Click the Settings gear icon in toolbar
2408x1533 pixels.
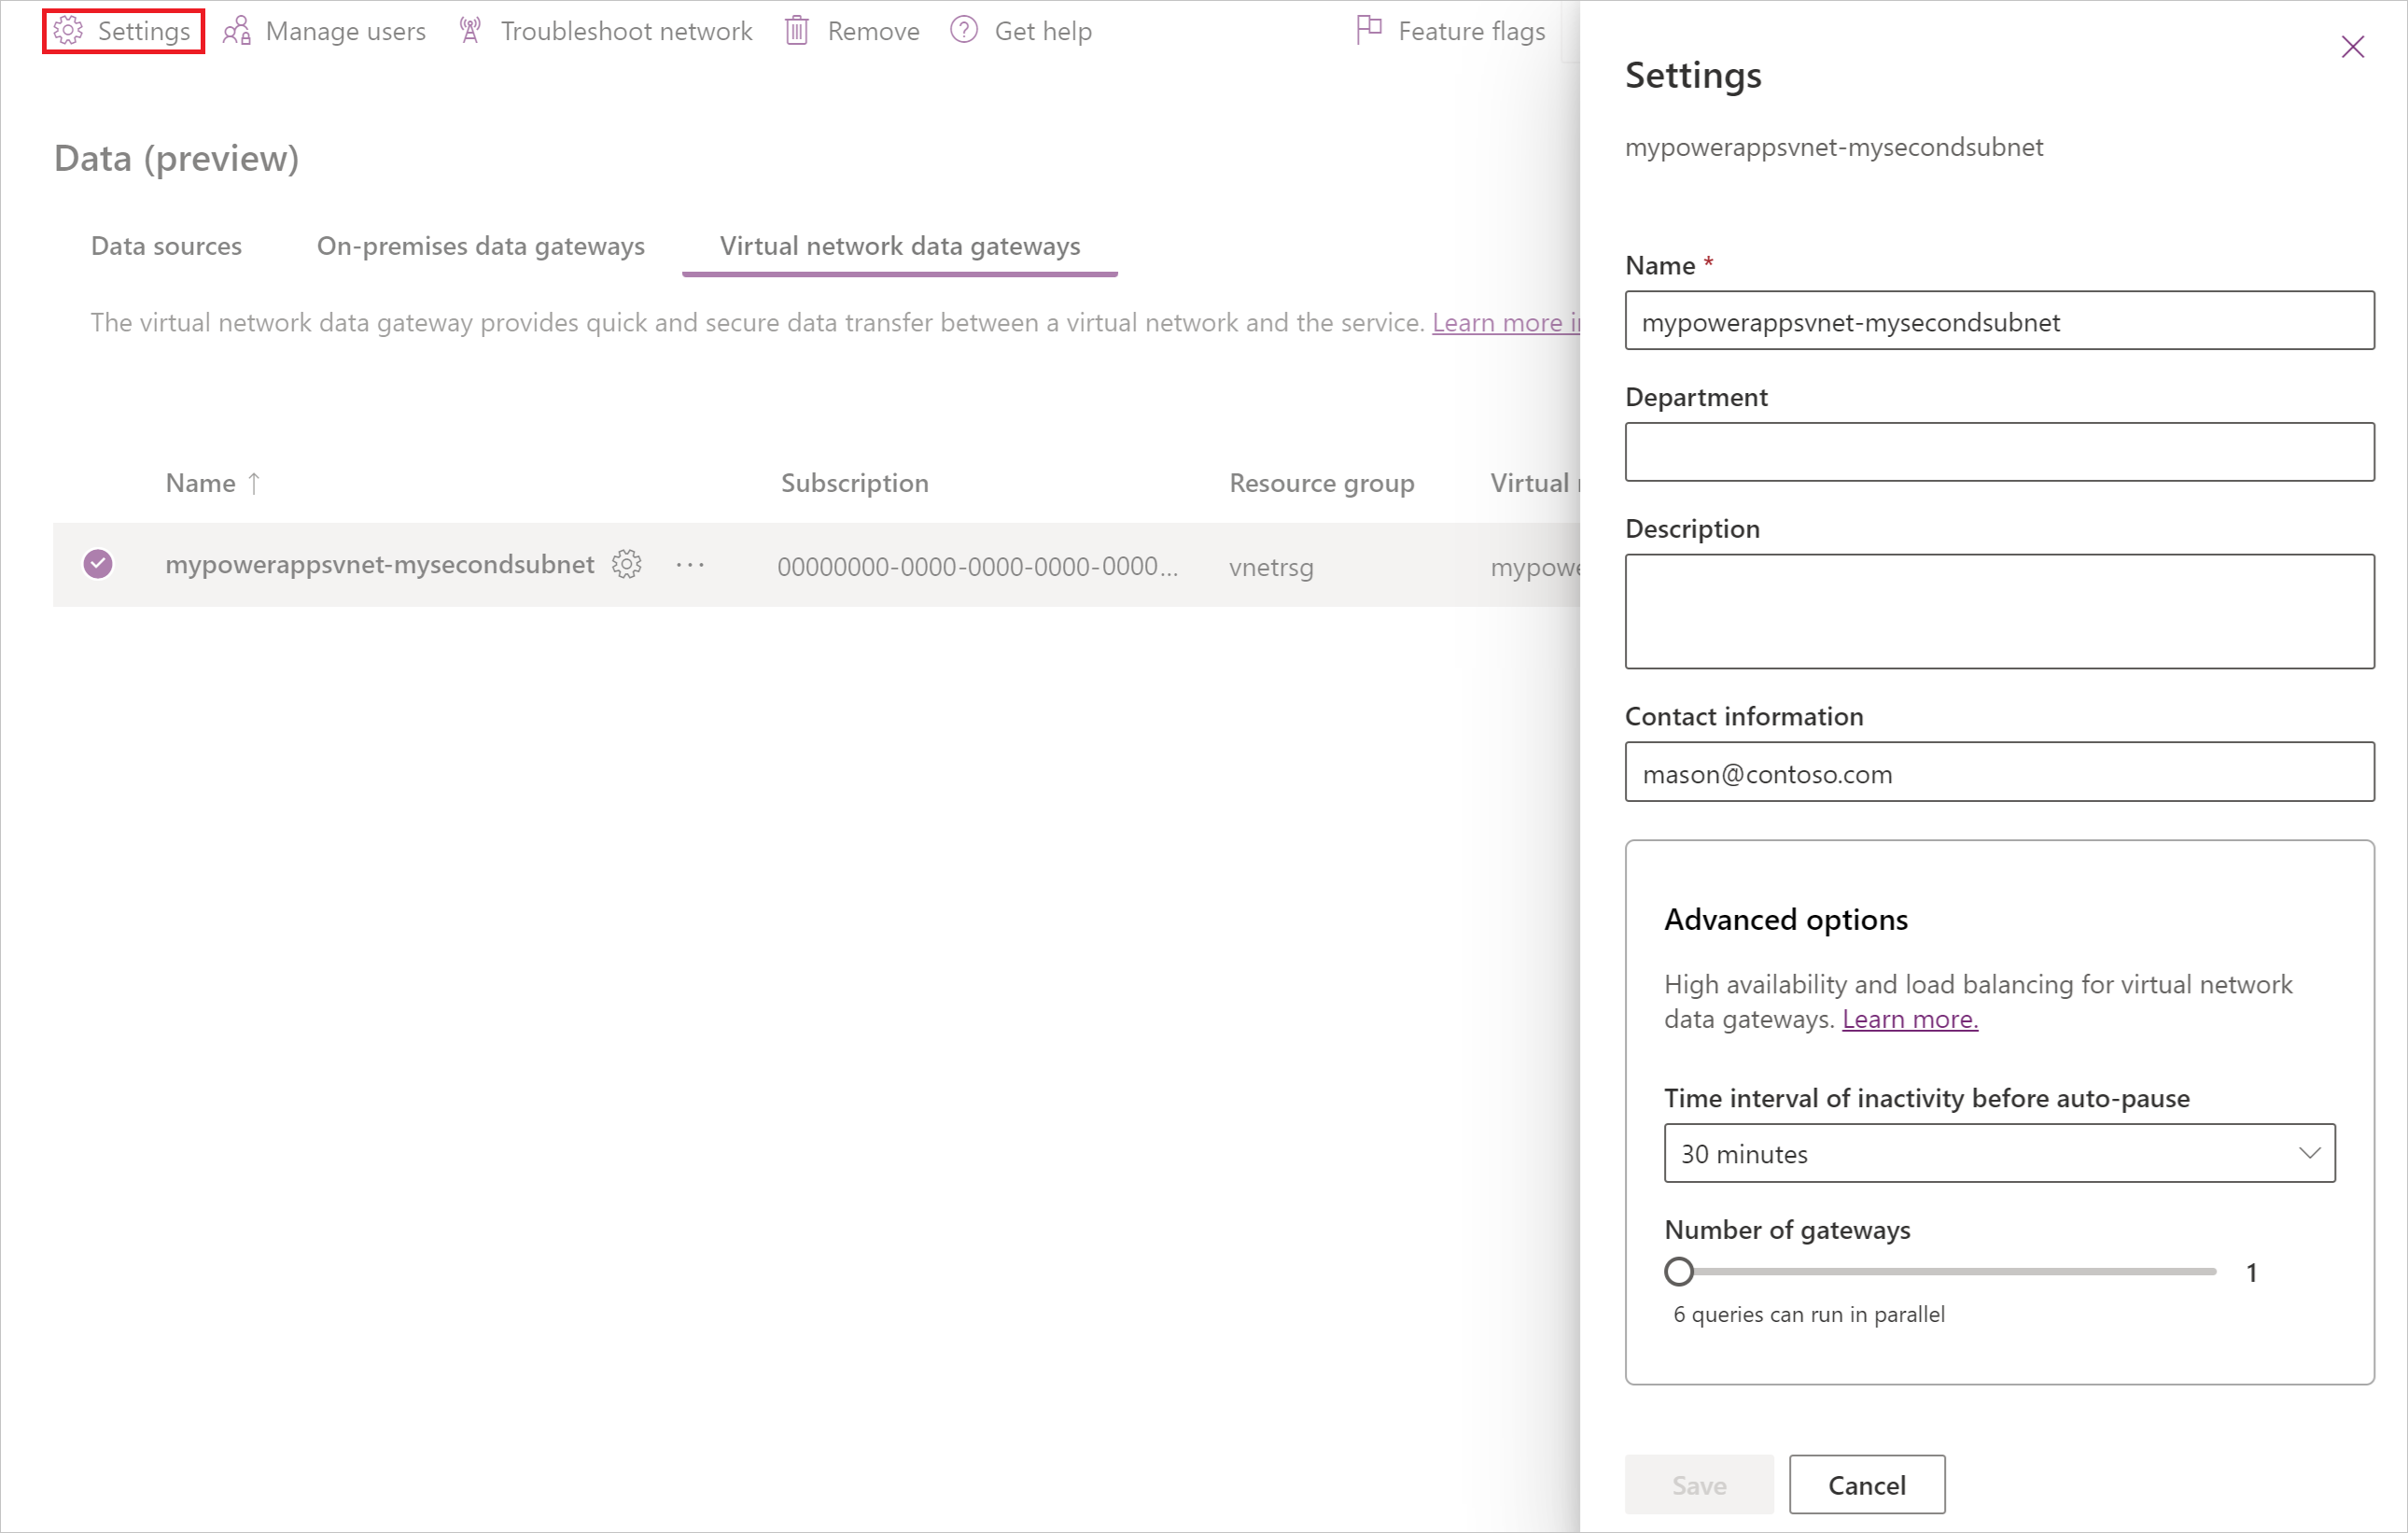tap(68, 31)
